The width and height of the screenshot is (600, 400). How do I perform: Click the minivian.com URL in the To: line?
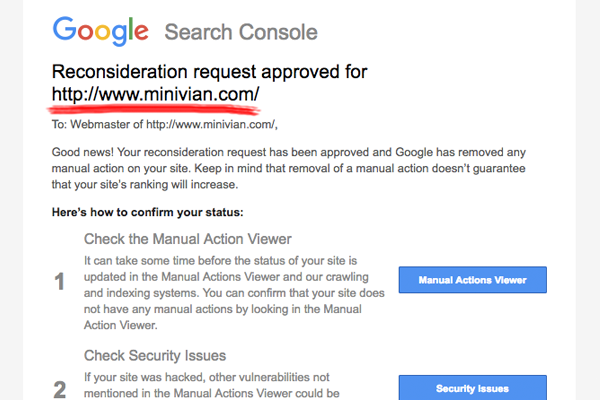click(210, 125)
